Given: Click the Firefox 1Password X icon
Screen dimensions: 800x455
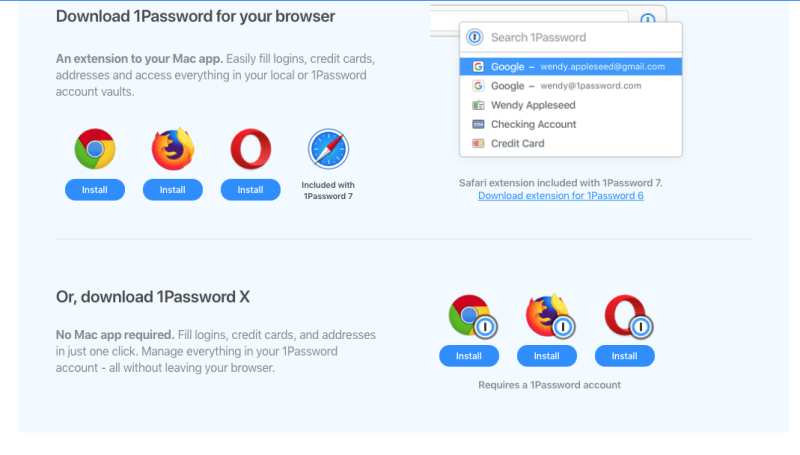Looking at the screenshot, I should tap(550, 316).
